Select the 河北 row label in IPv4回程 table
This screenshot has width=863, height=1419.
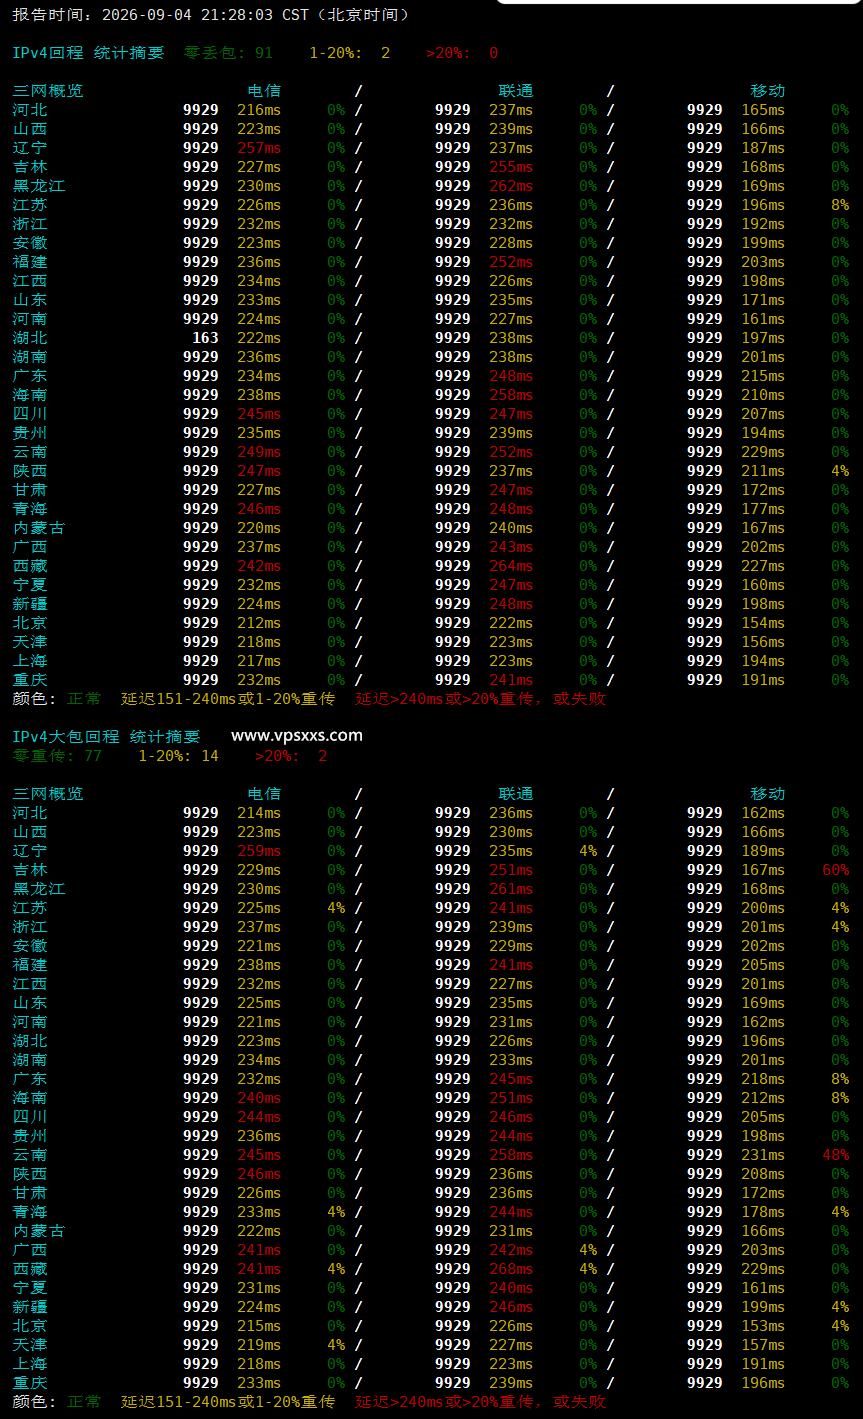pos(30,110)
